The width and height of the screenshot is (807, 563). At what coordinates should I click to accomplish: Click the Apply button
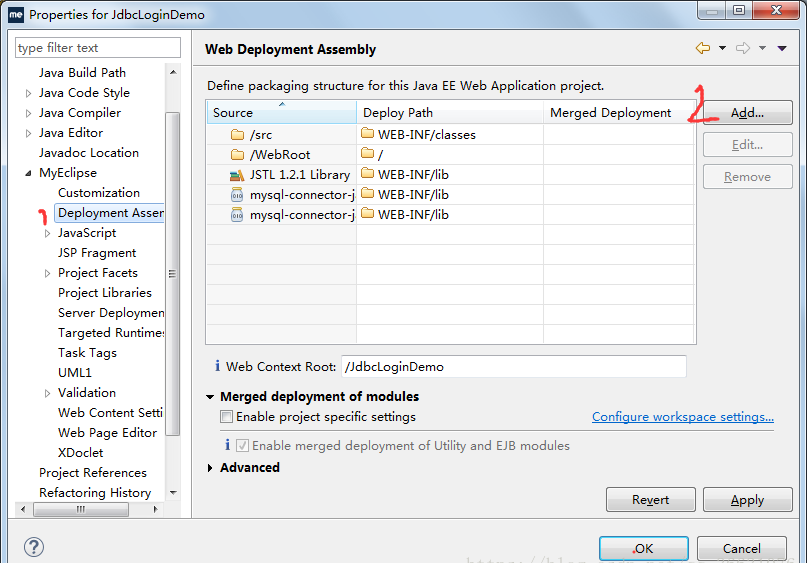pyautogui.click(x=747, y=500)
